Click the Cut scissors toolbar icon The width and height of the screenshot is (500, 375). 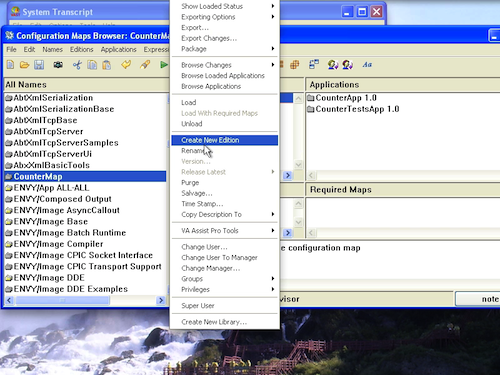point(77,64)
